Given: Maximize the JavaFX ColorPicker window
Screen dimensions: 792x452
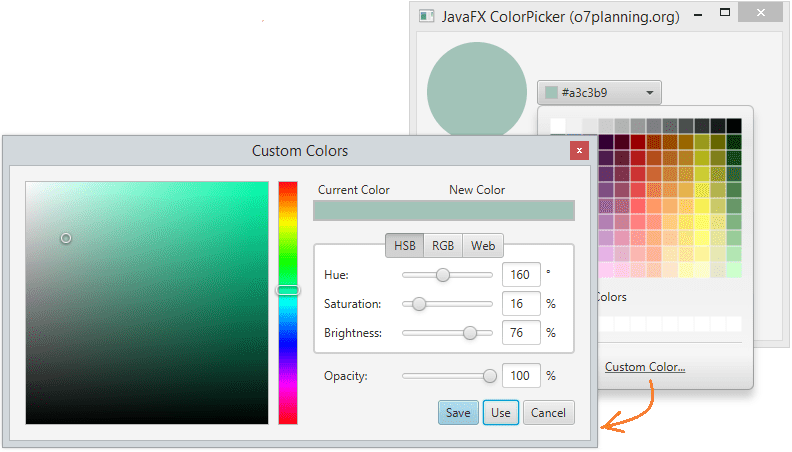Looking at the screenshot, I should coord(725,13).
